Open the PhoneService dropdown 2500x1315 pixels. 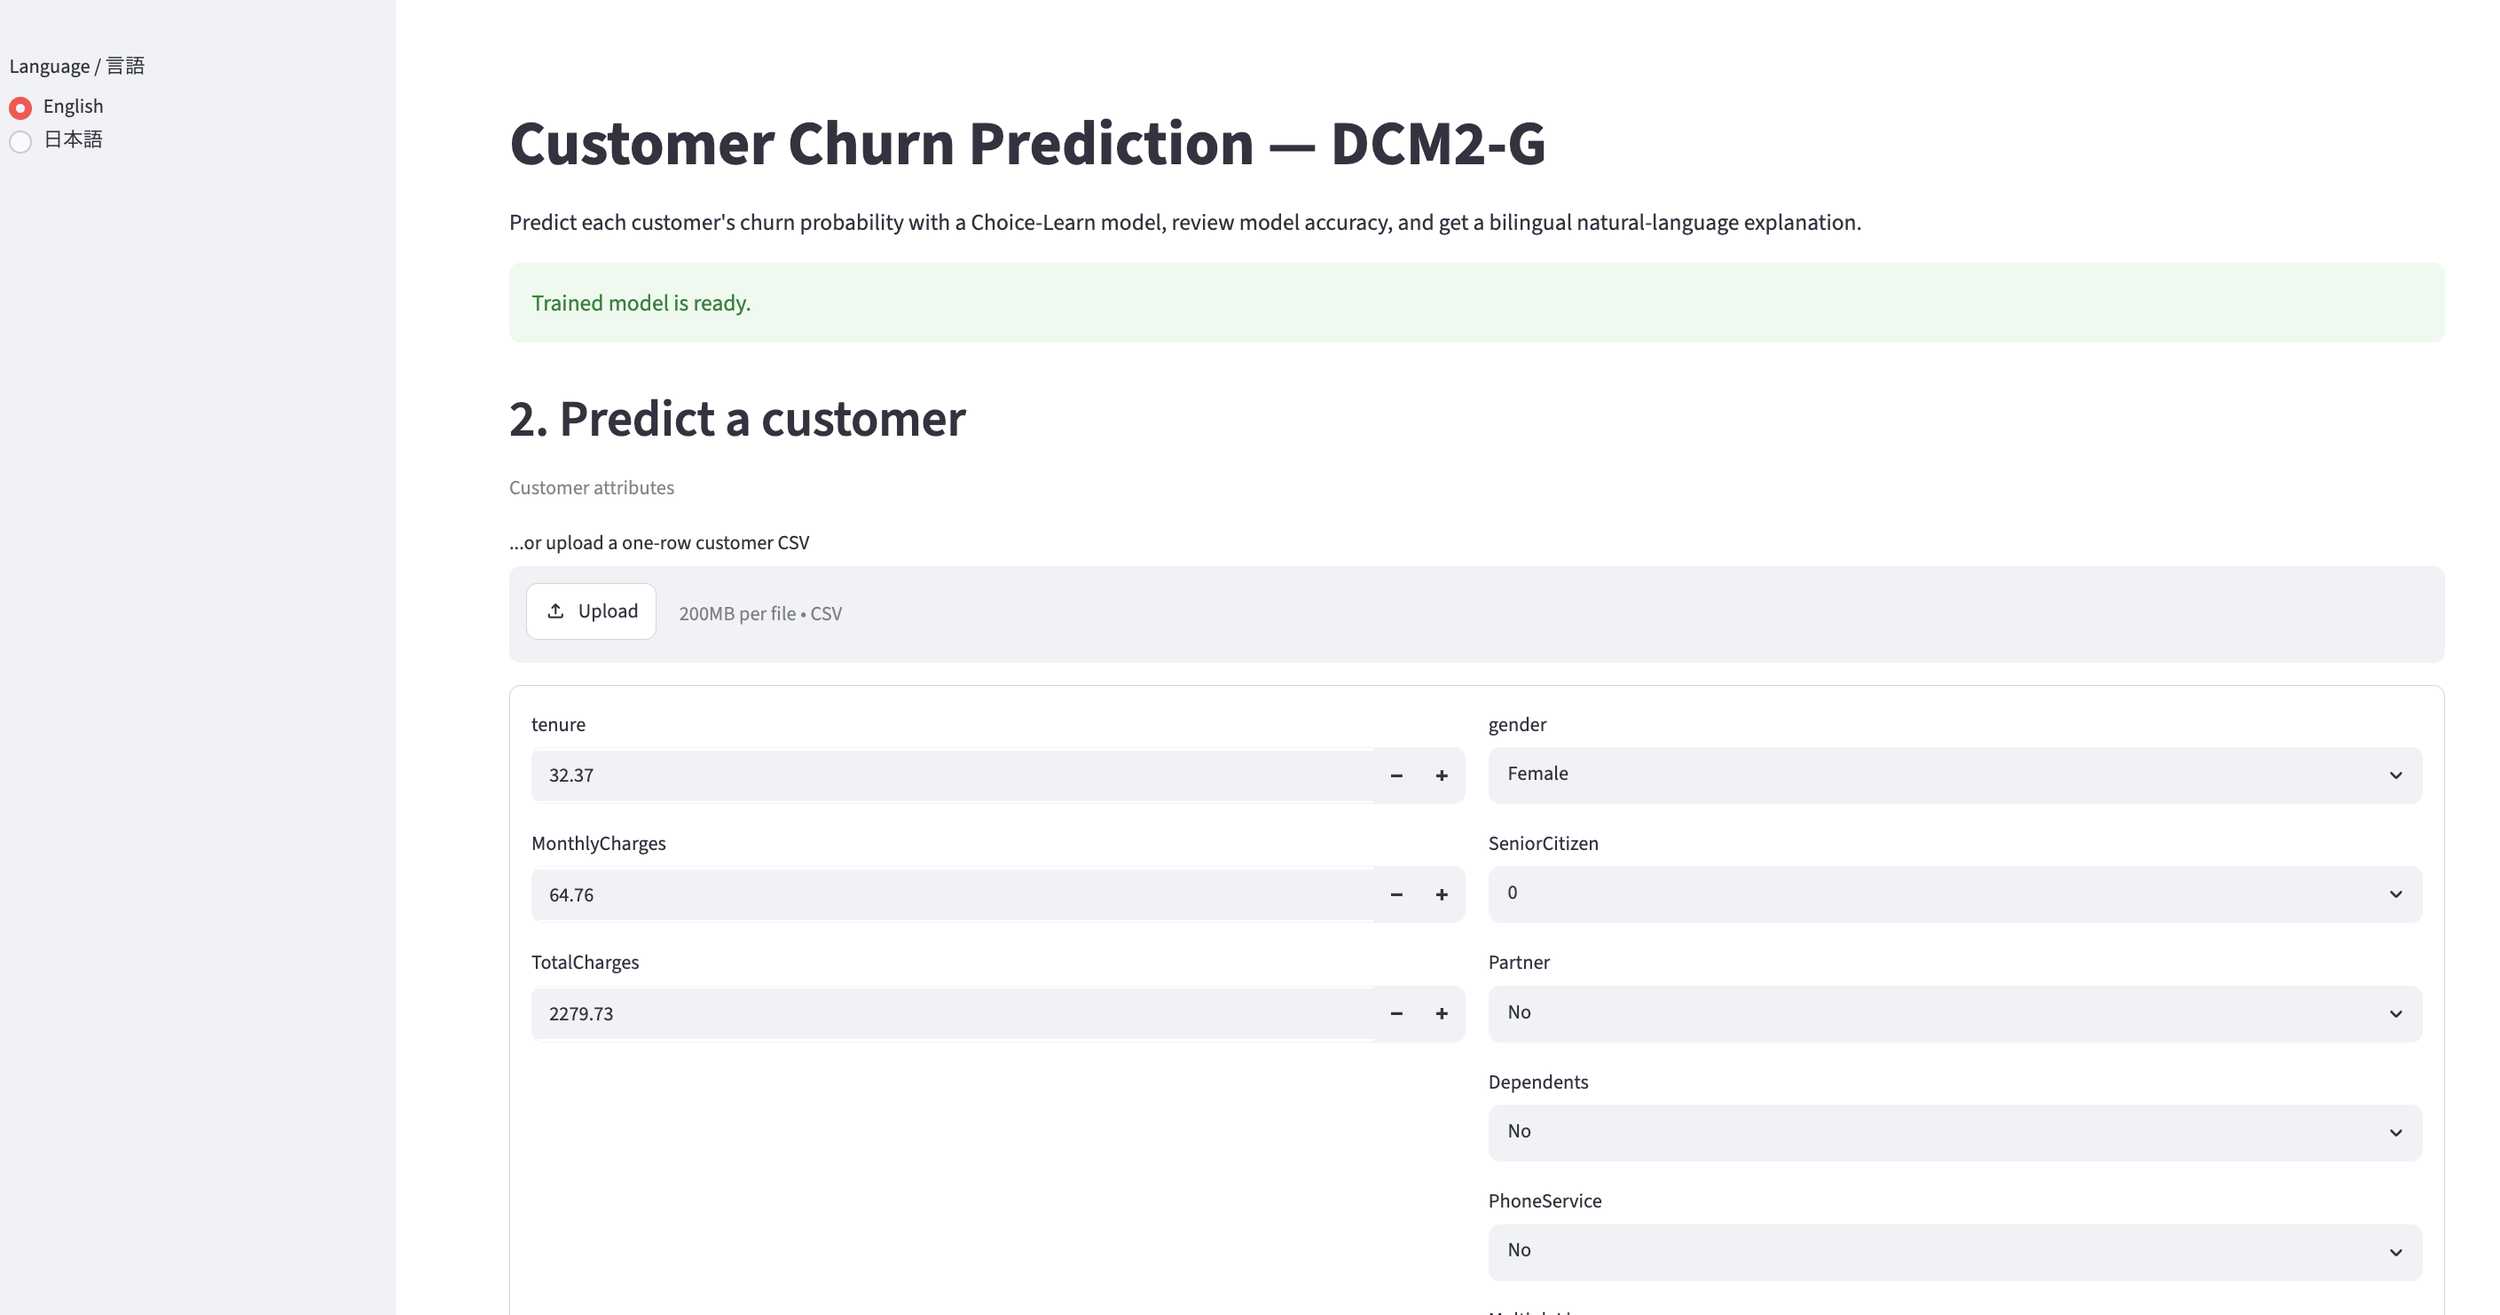[x=1954, y=1251]
